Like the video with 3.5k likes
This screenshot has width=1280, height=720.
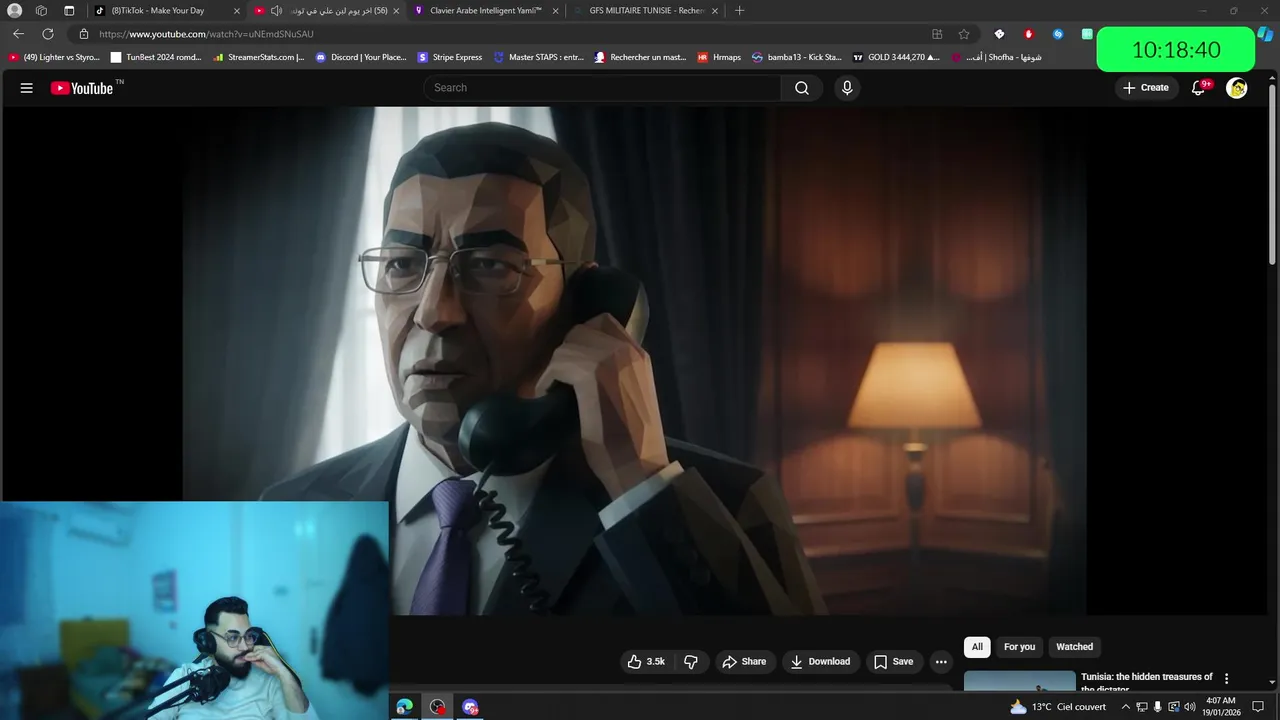tap(646, 661)
